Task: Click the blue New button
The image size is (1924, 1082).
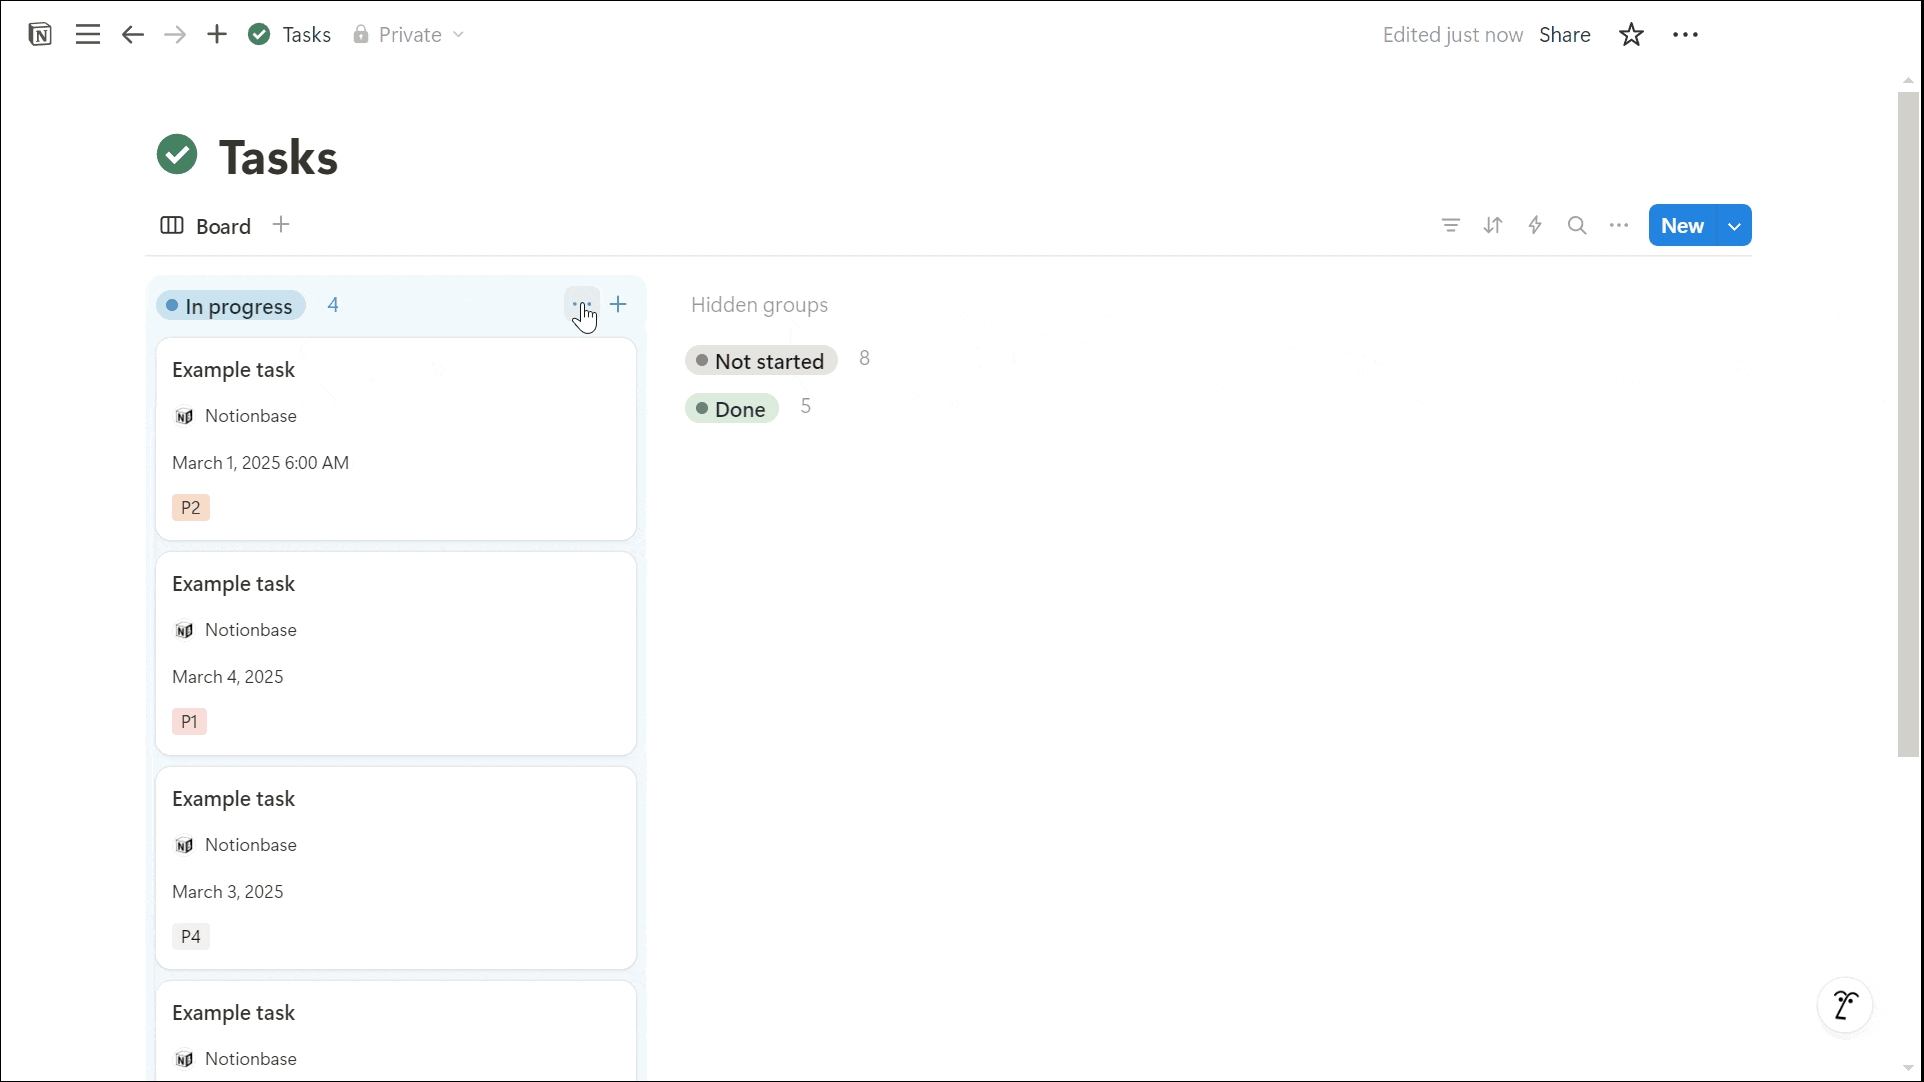Action: click(x=1682, y=226)
